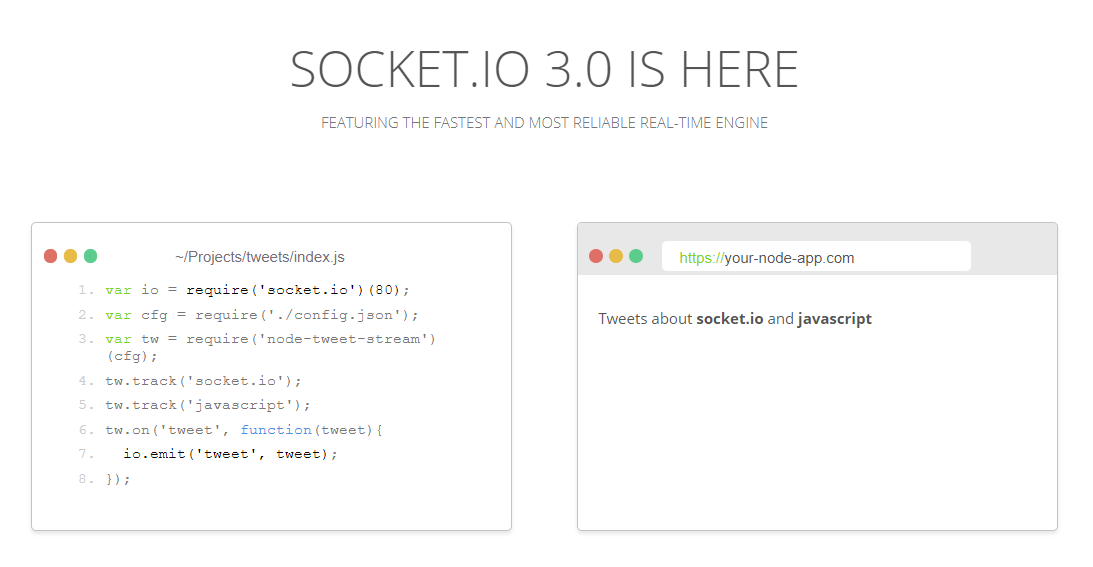Click the ~/Projects/tweets/index.js file title

[260, 257]
